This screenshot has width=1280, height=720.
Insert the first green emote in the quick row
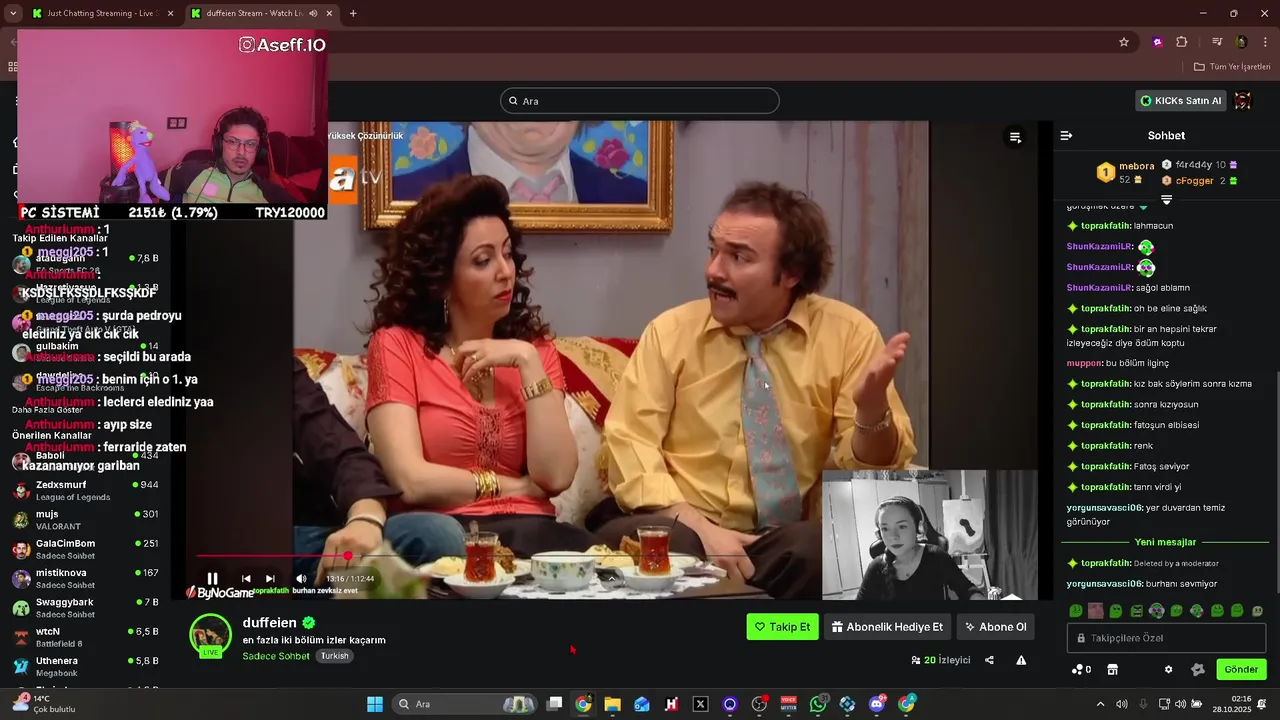[x=1075, y=611]
